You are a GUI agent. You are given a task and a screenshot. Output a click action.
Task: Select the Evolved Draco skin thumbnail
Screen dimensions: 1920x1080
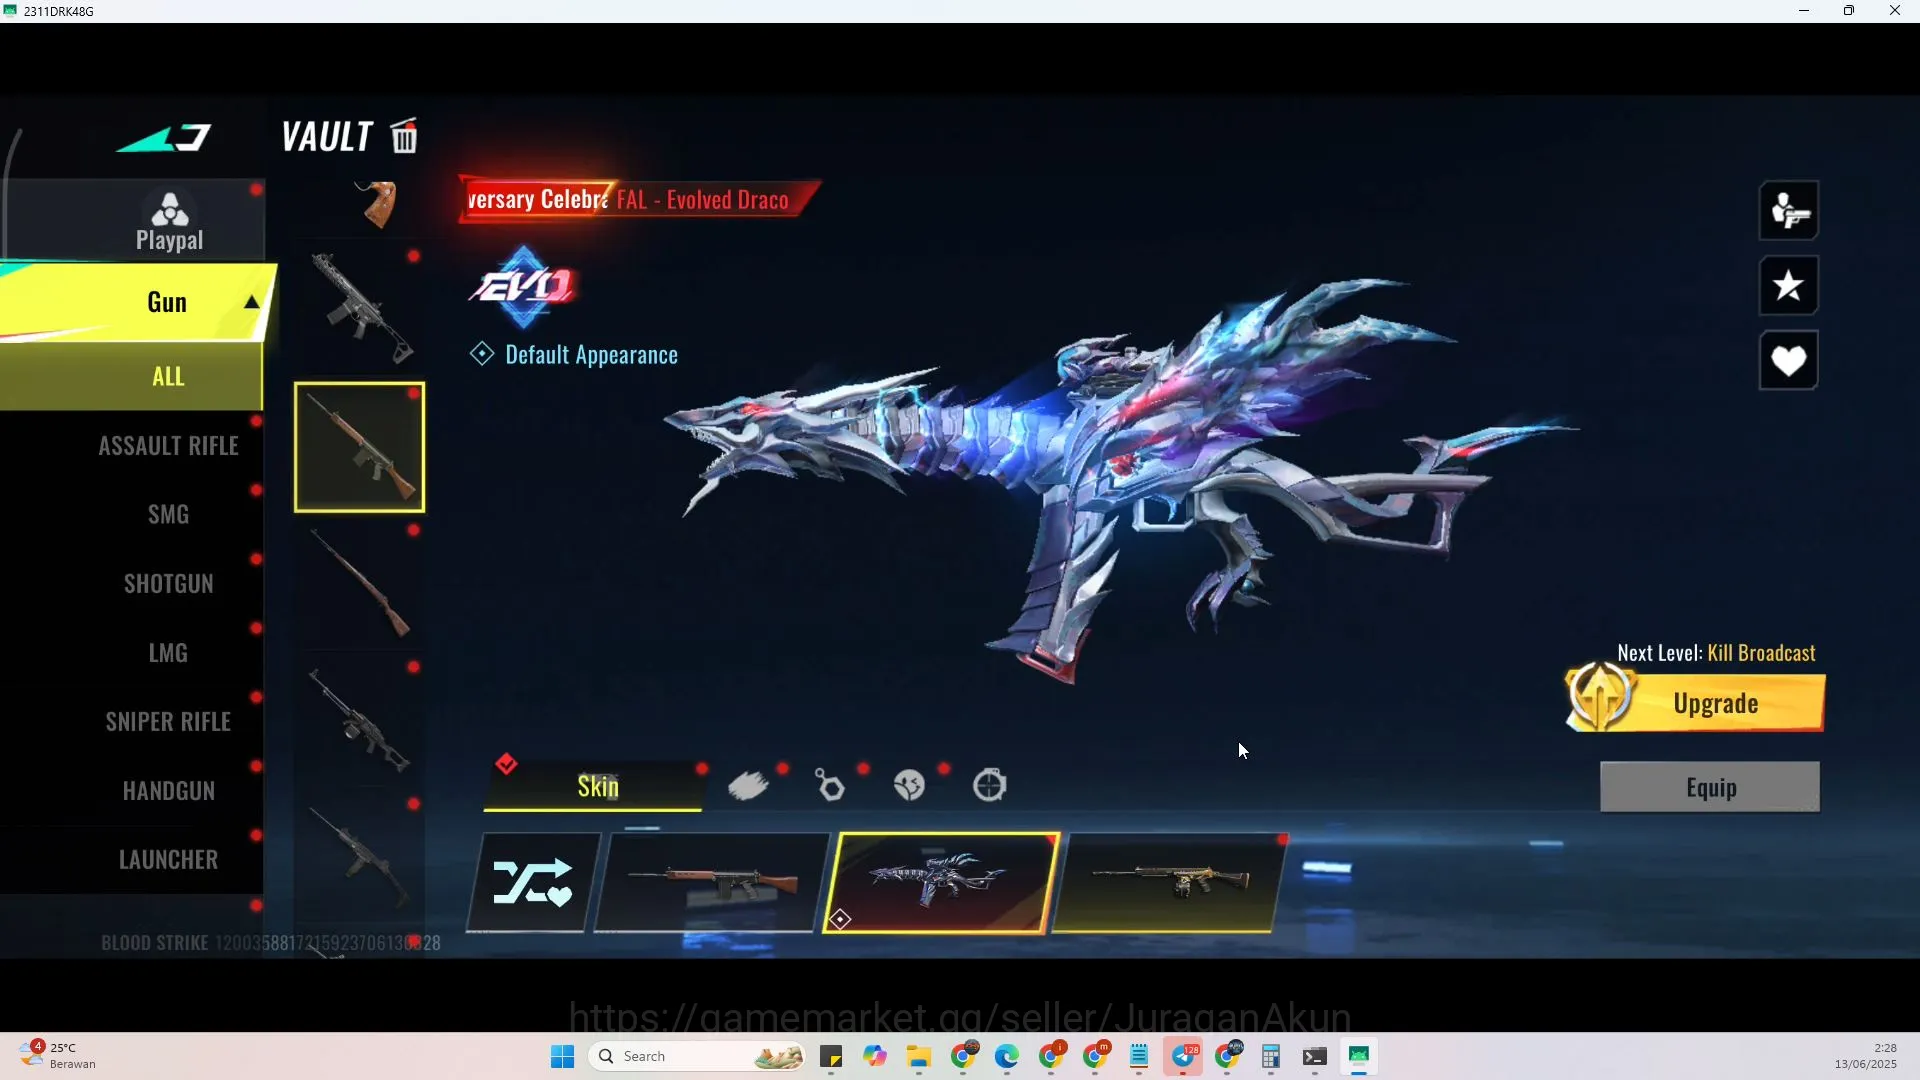tap(941, 883)
